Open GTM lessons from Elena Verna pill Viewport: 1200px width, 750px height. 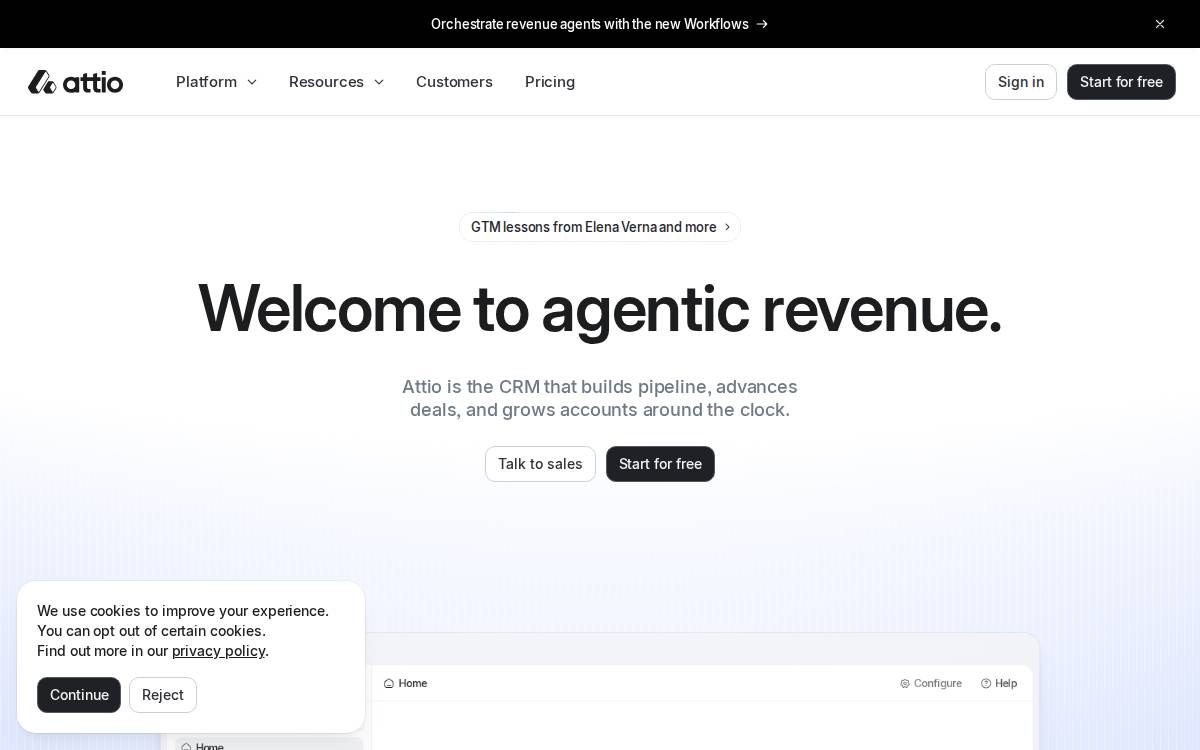click(600, 227)
